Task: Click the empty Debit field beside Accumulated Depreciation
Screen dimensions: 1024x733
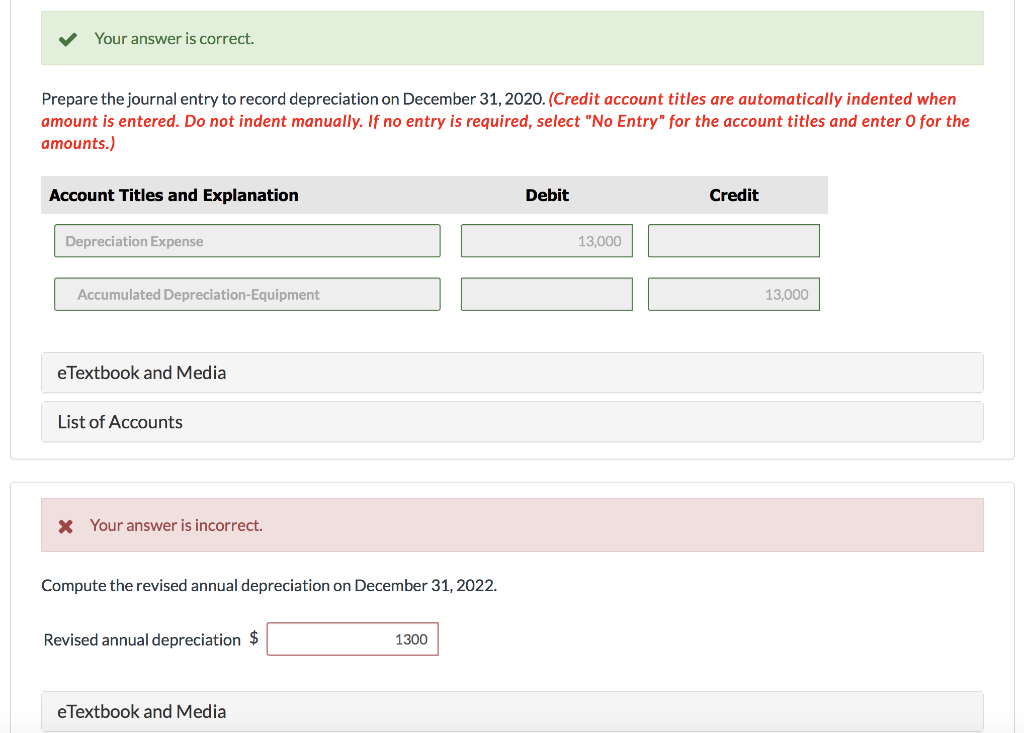Action: pos(546,293)
